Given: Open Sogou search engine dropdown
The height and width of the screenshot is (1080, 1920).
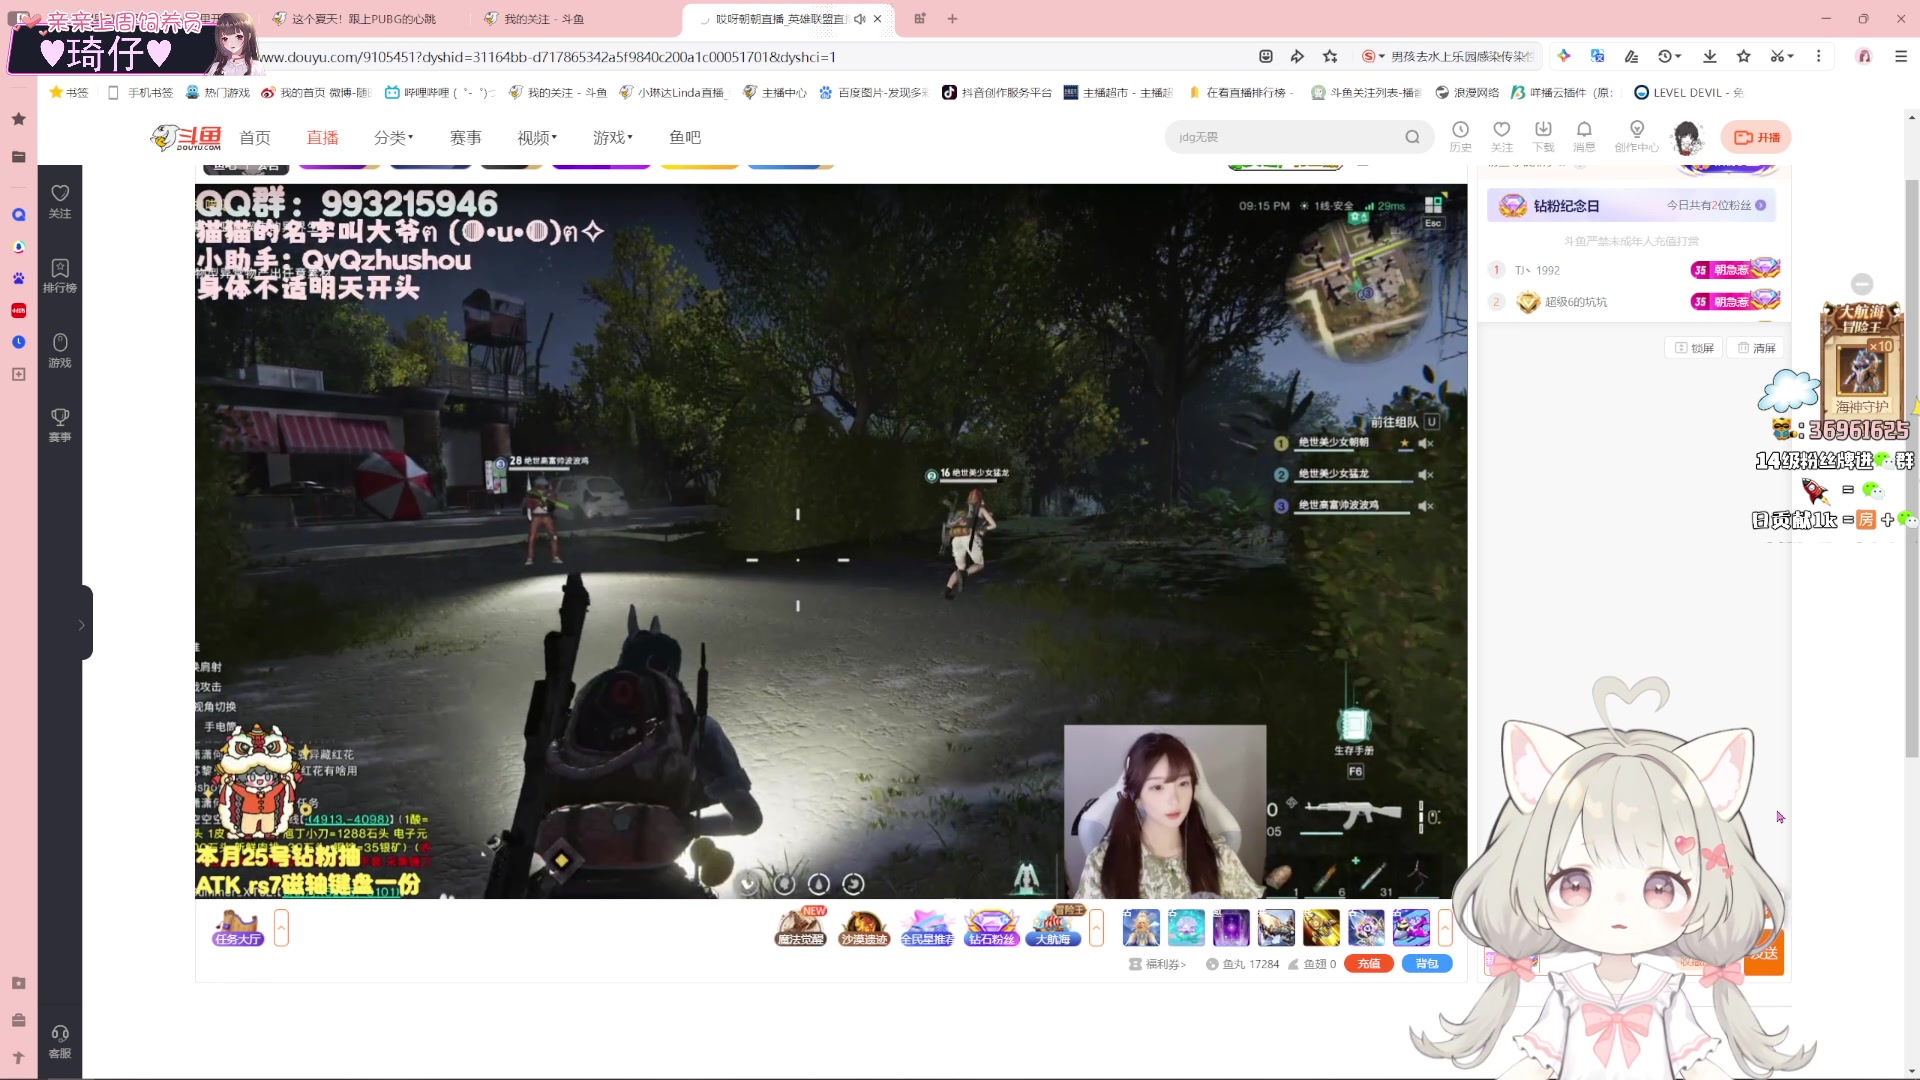Looking at the screenshot, I should point(1373,57).
